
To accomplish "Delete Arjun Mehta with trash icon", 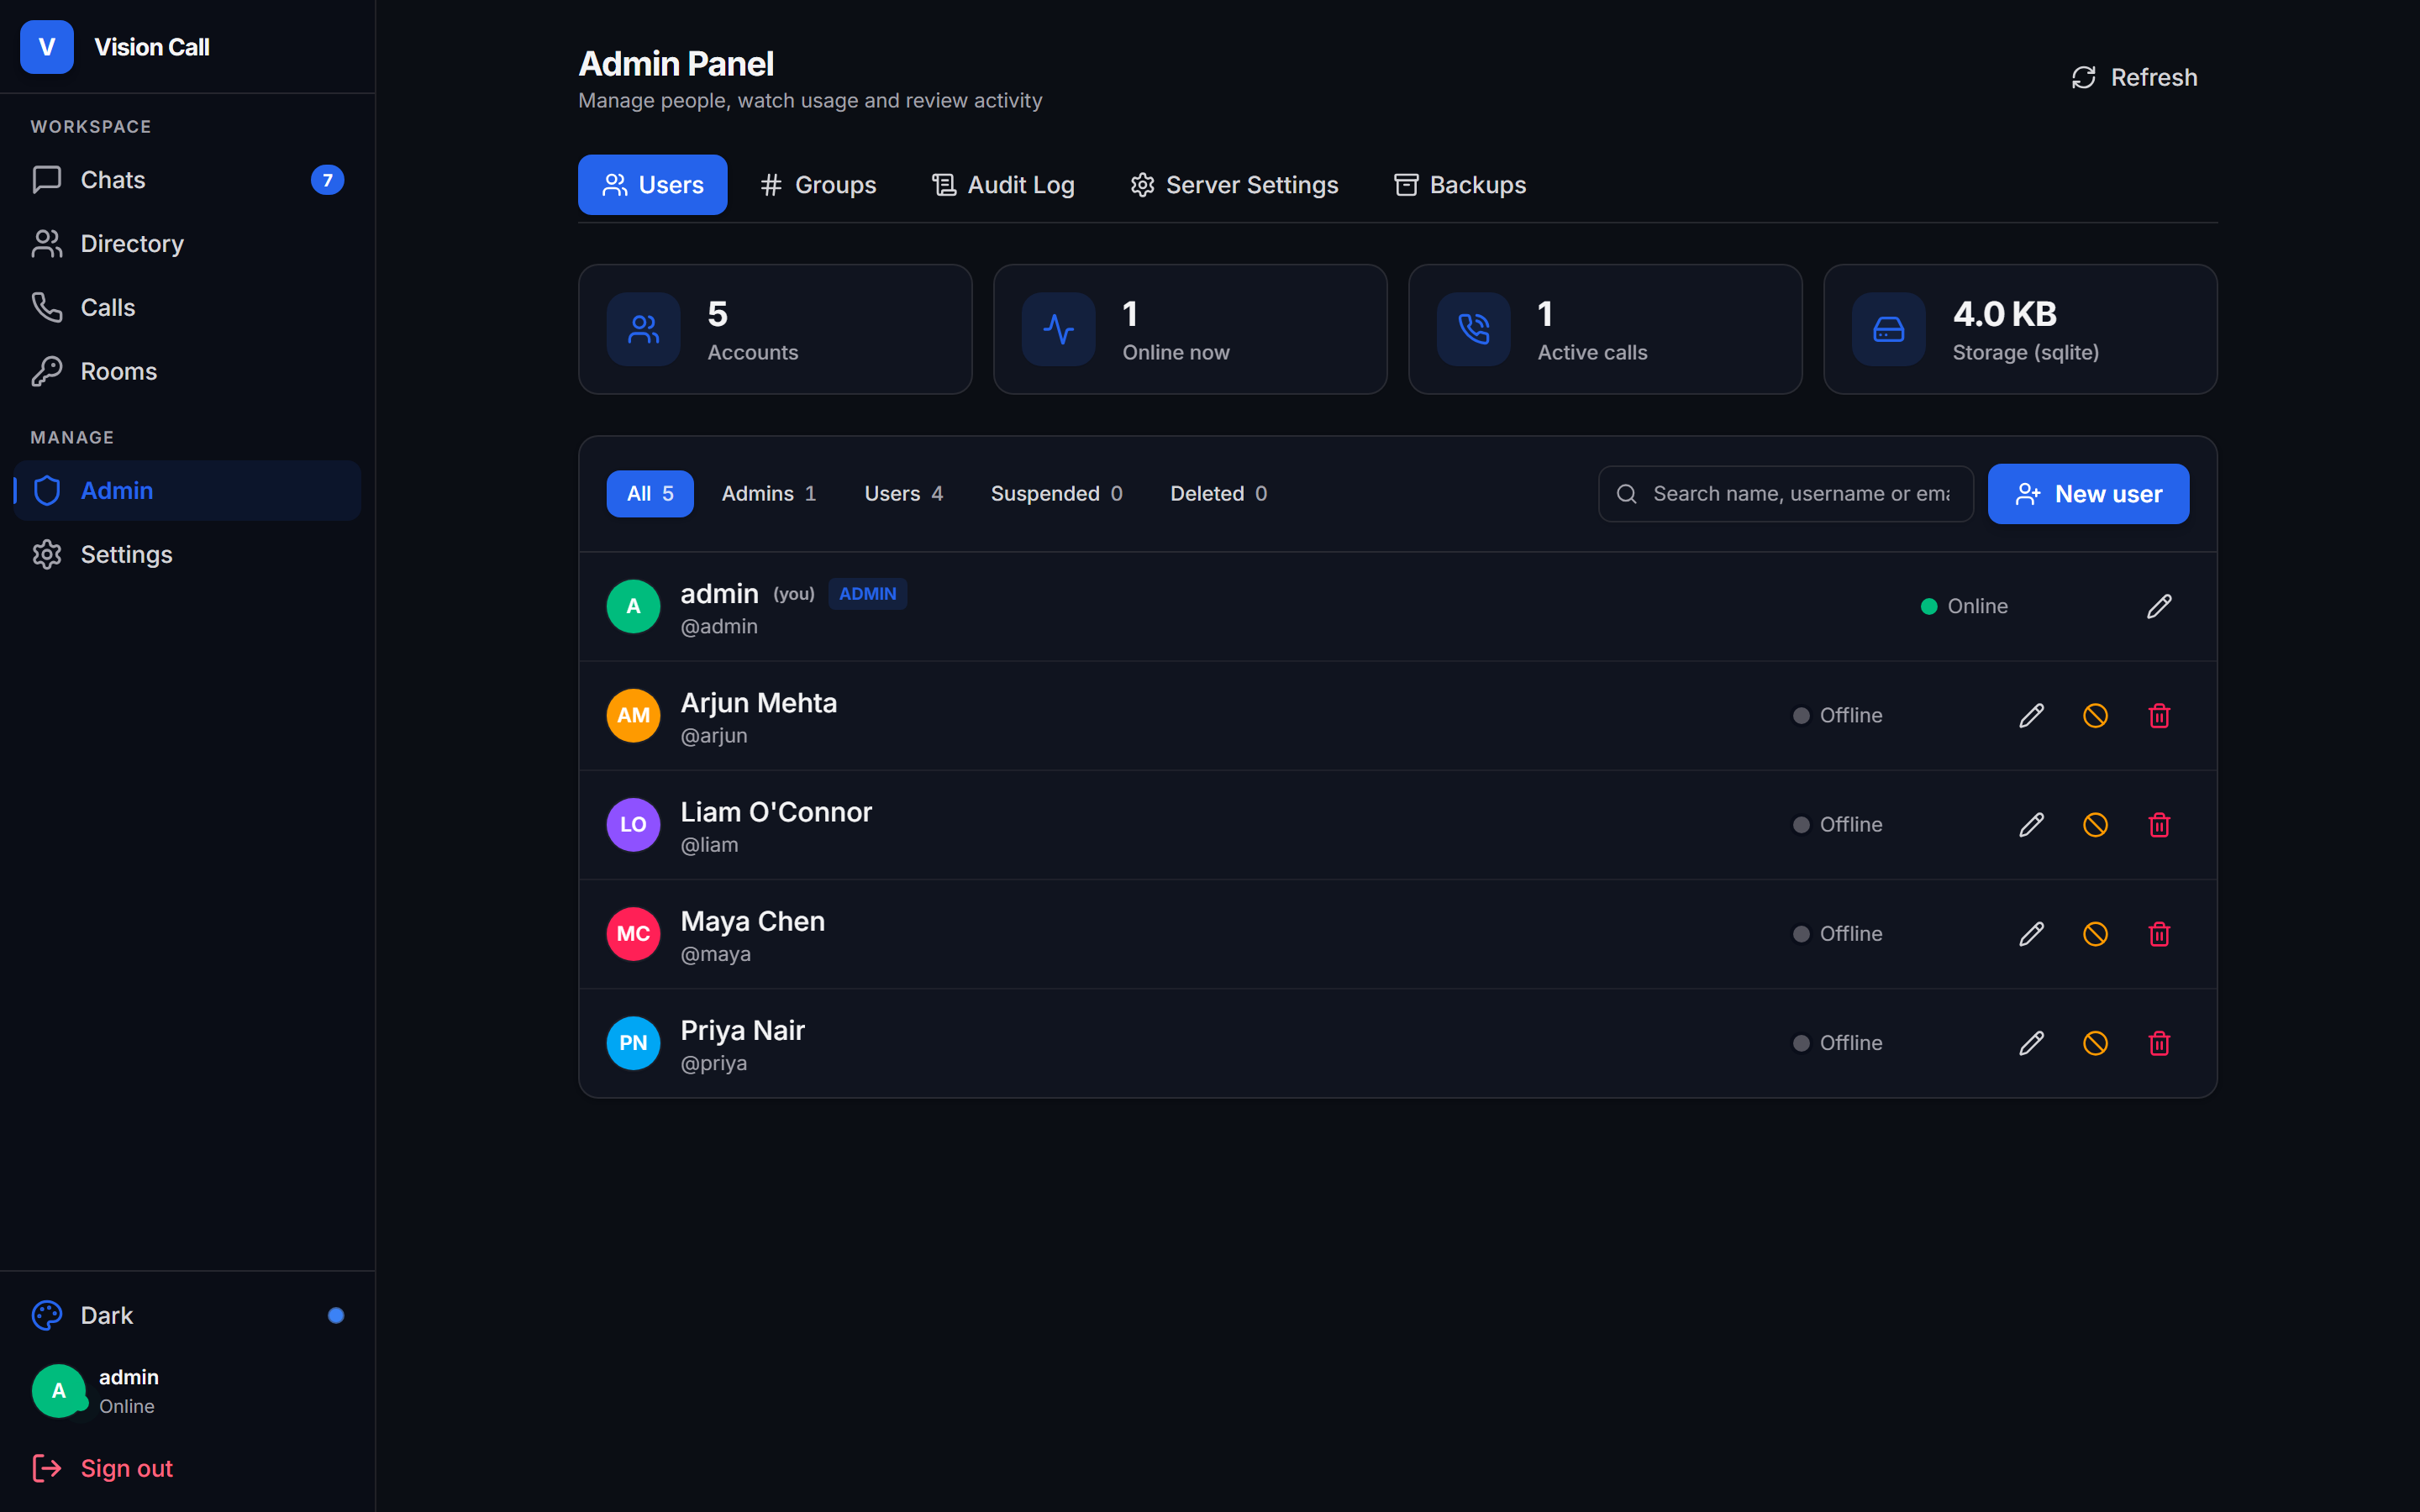I will (x=2159, y=715).
